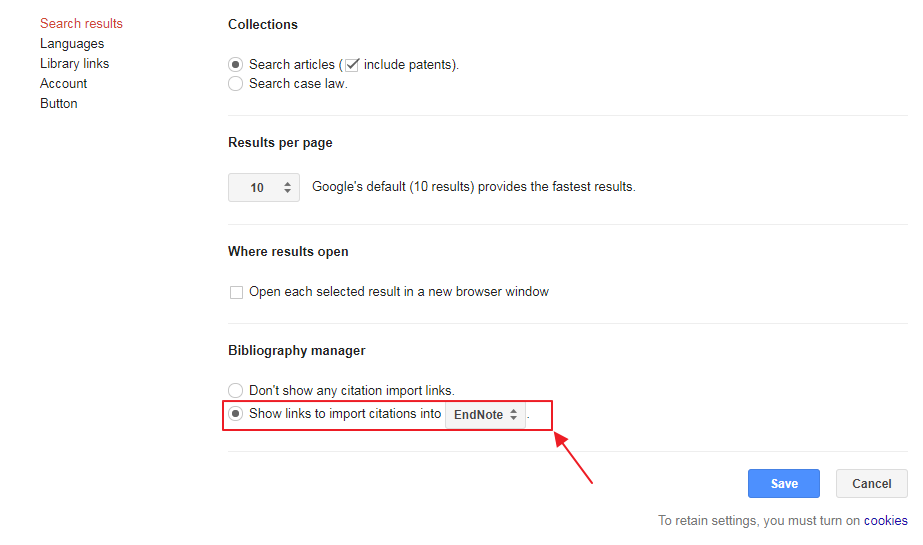Viewport: 923px width, 545px height.
Task: Open the EndNote bibliography manager dropdown
Action: coord(485,415)
